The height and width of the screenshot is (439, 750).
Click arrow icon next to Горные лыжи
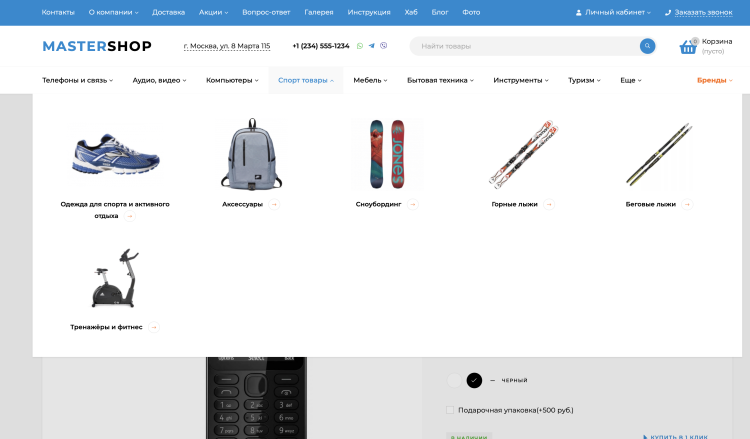click(x=549, y=204)
